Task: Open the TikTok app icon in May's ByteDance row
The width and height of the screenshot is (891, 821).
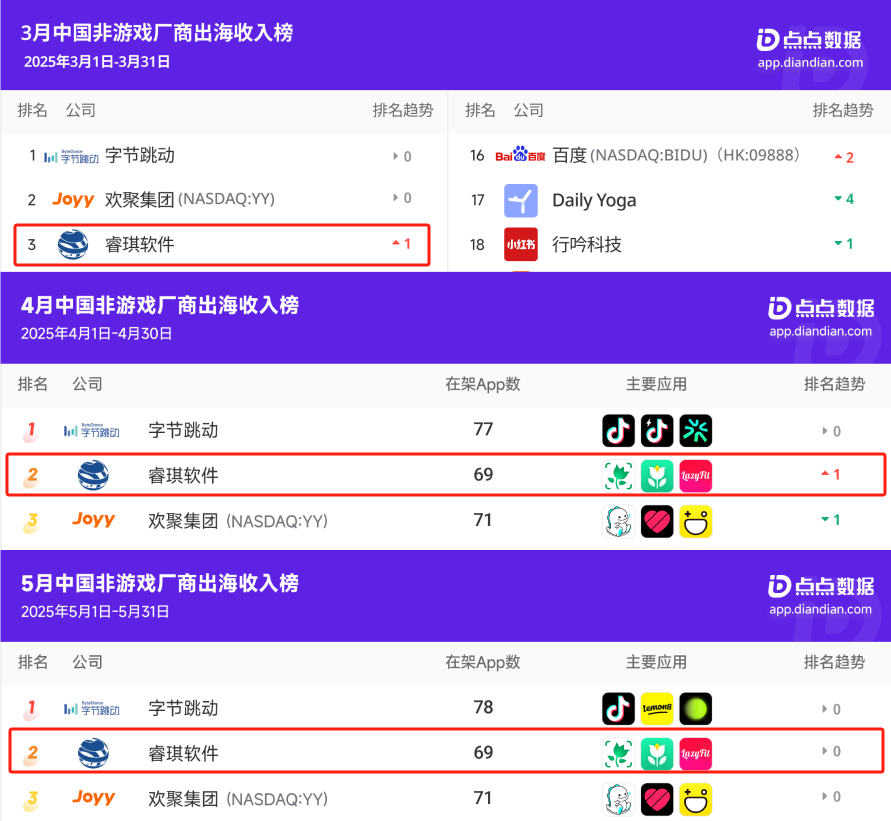Action: 618,708
